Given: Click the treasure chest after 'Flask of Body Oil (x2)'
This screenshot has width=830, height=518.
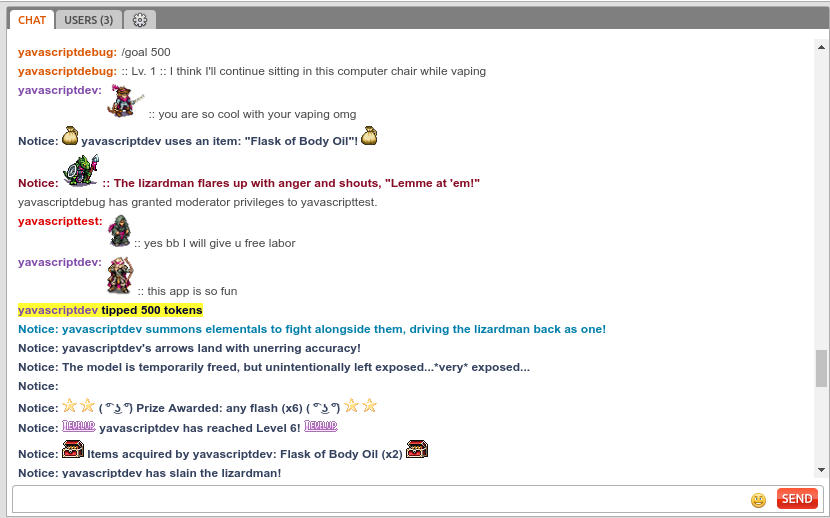Looking at the screenshot, I should (x=417, y=450).
